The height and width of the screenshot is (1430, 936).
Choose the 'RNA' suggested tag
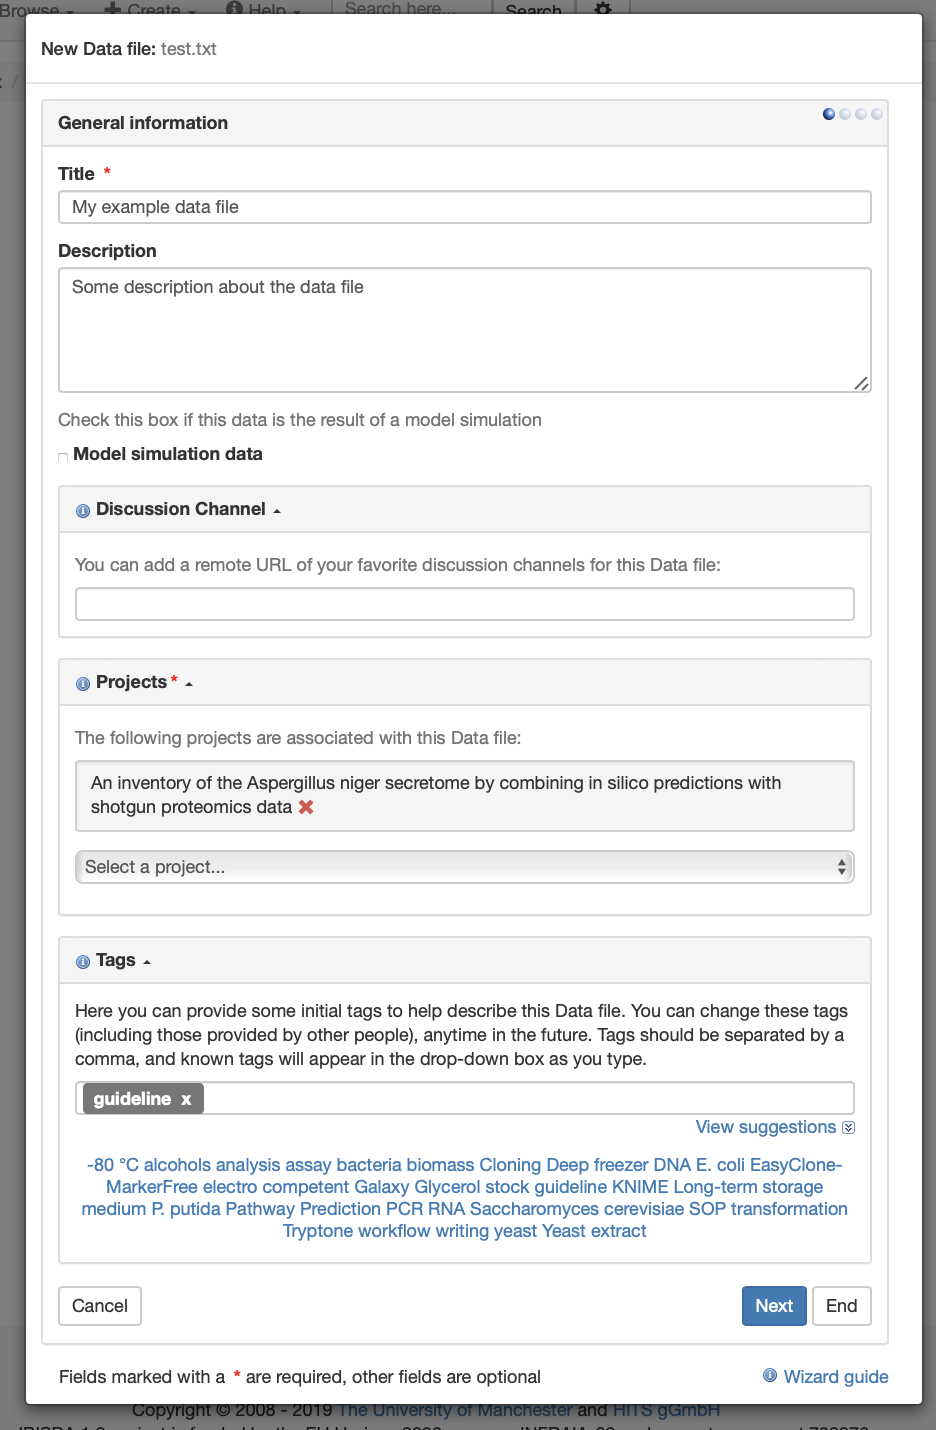click(x=446, y=1209)
